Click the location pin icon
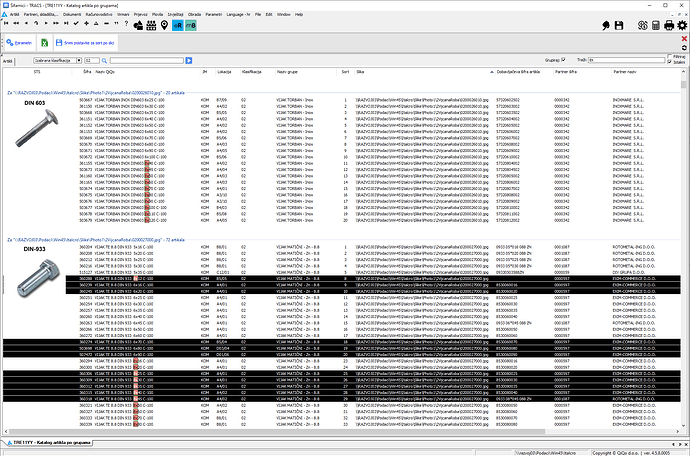 (164, 25)
